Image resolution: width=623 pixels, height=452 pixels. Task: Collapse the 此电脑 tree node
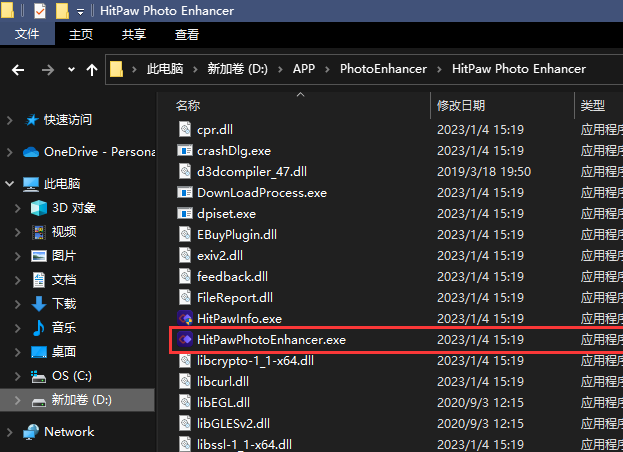[x=10, y=184]
